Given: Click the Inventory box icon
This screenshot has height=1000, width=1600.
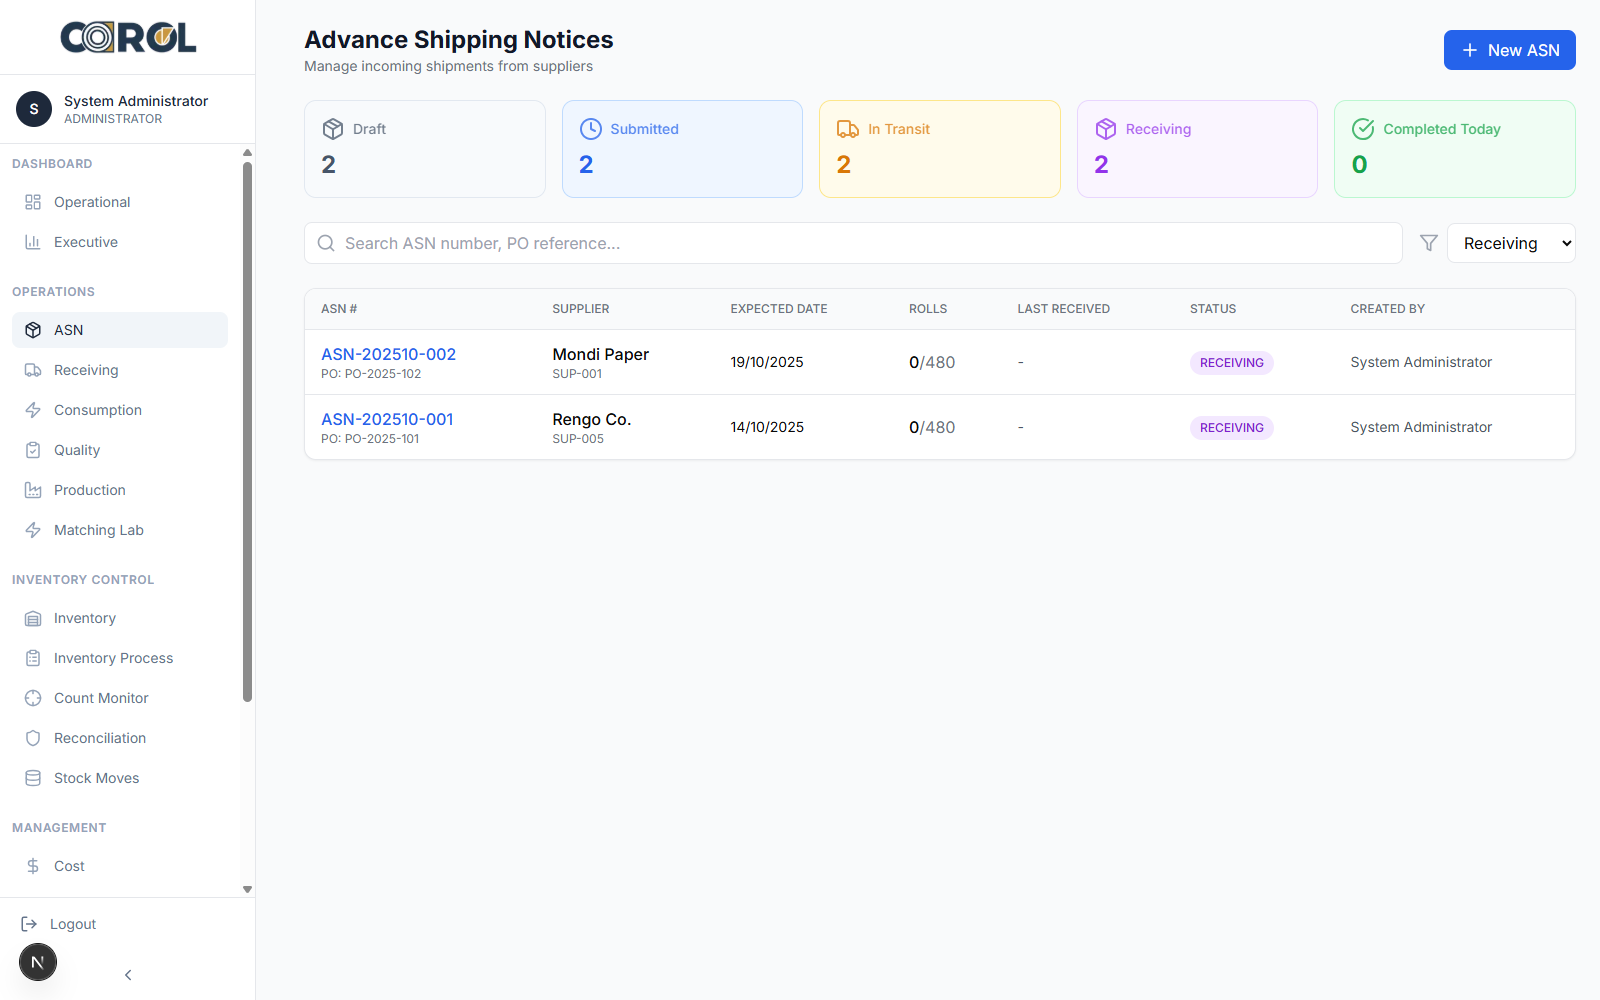Looking at the screenshot, I should pos(33,618).
